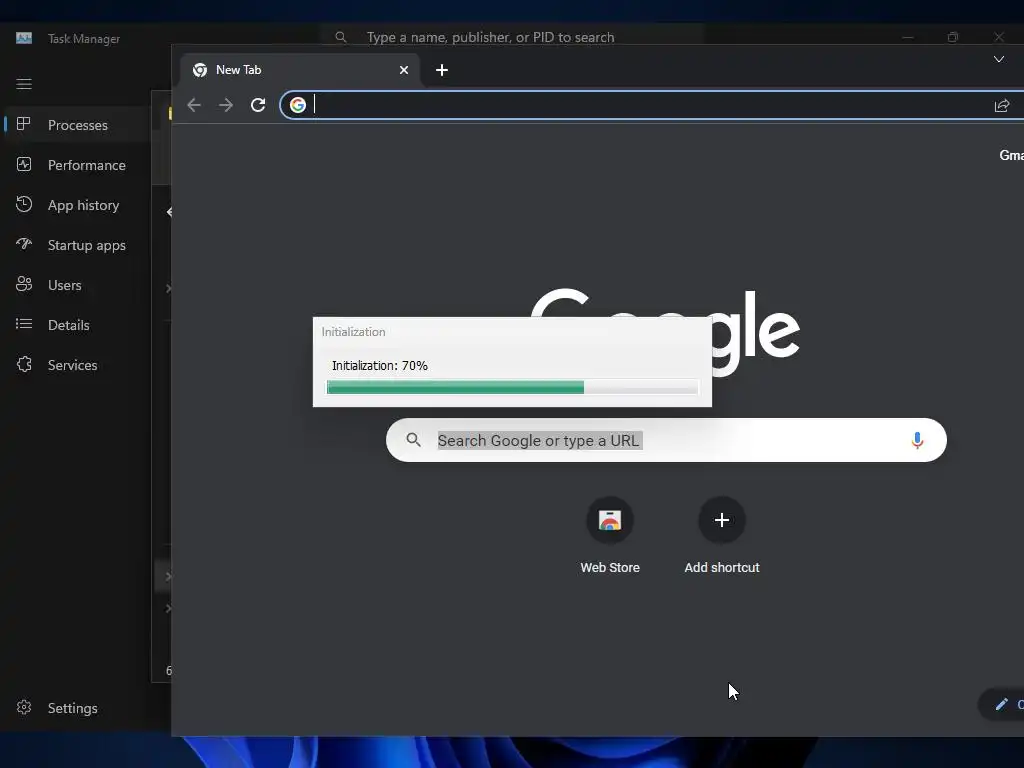
Task: Open App history in Task Manager
Action: point(77,205)
